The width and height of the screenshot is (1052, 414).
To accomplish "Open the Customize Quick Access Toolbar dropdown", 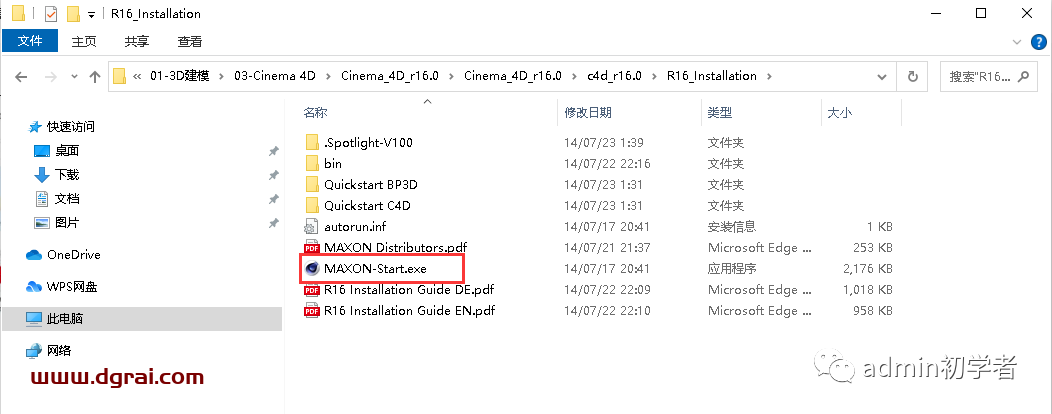I will pos(91,14).
